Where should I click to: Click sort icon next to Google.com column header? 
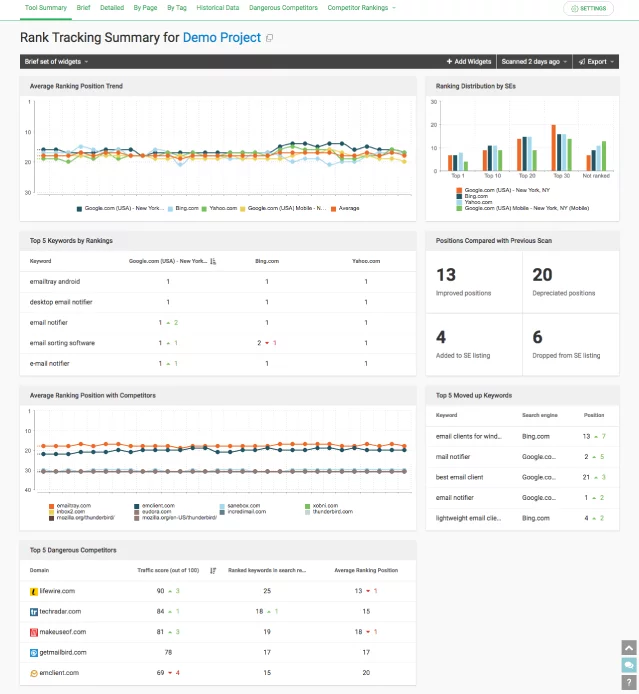point(213,262)
